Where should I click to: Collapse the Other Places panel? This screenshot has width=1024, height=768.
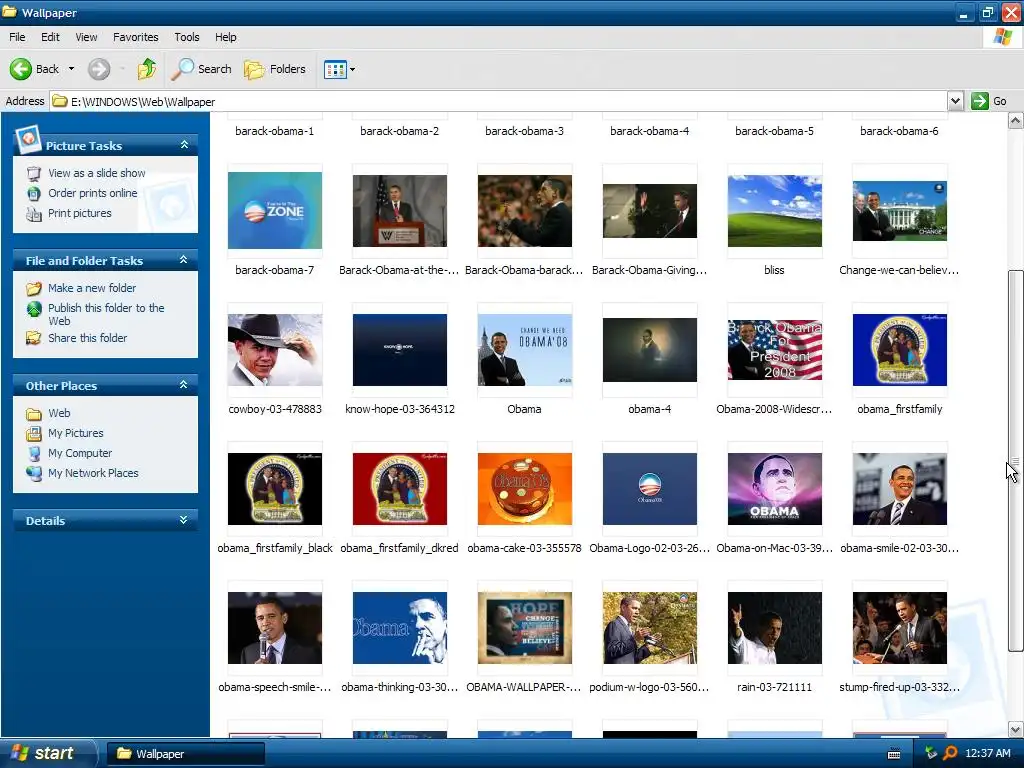(x=184, y=385)
